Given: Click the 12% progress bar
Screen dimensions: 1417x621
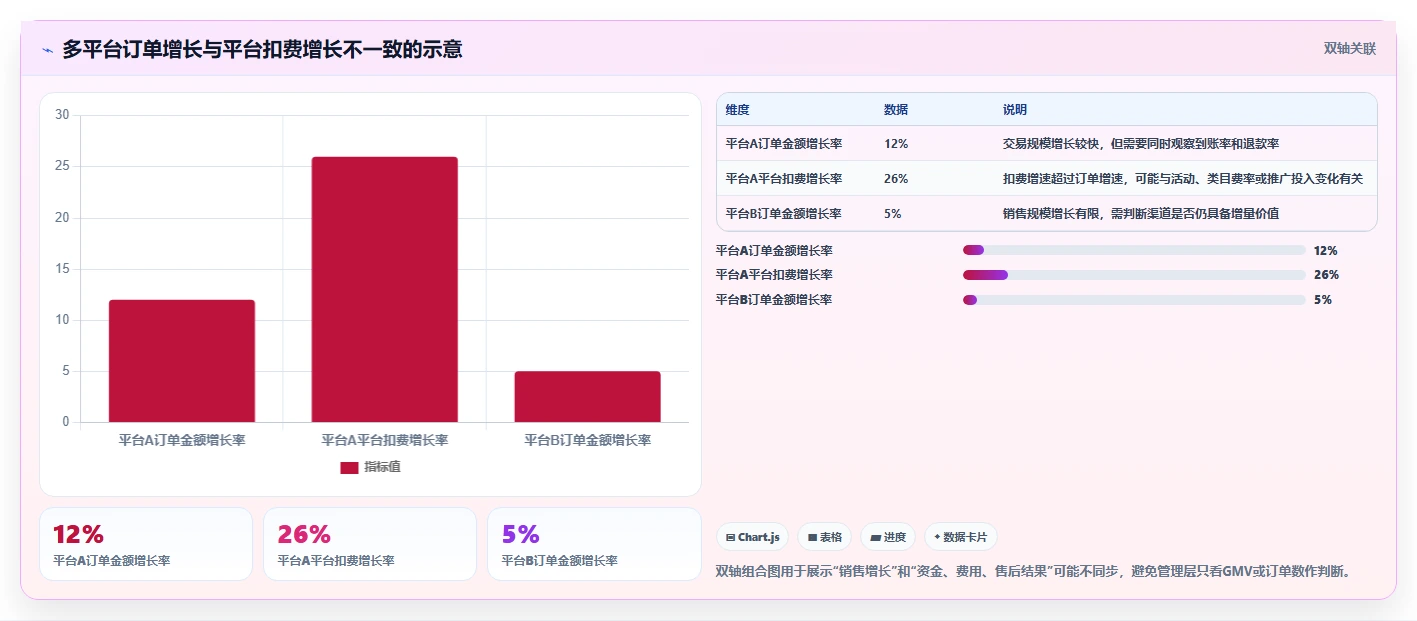Looking at the screenshot, I should (x=1134, y=250).
